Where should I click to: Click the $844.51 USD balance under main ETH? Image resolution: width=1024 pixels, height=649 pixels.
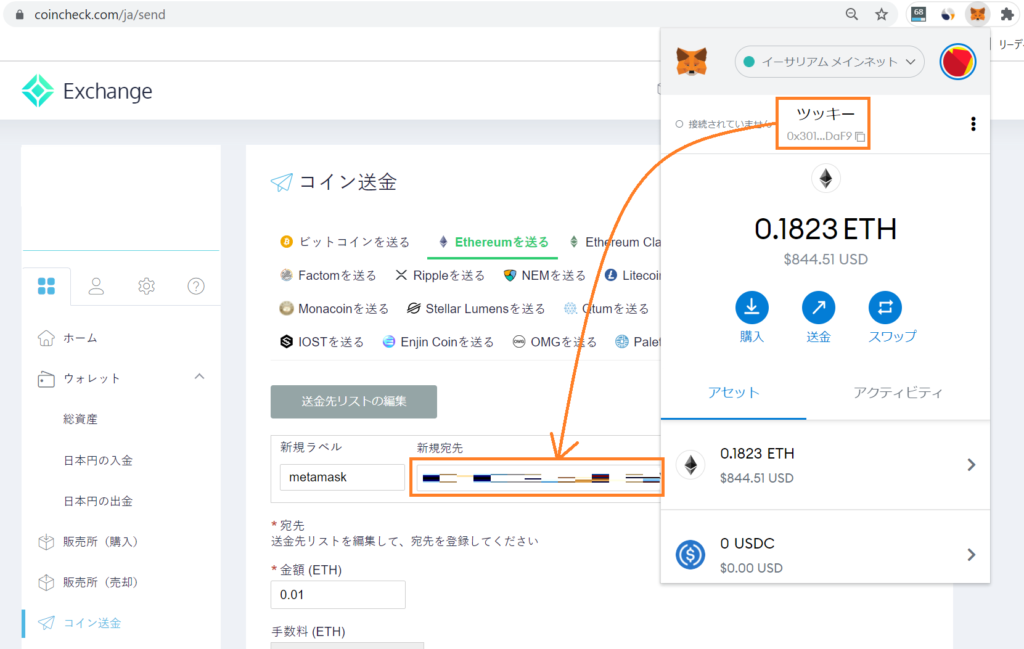pos(825,259)
